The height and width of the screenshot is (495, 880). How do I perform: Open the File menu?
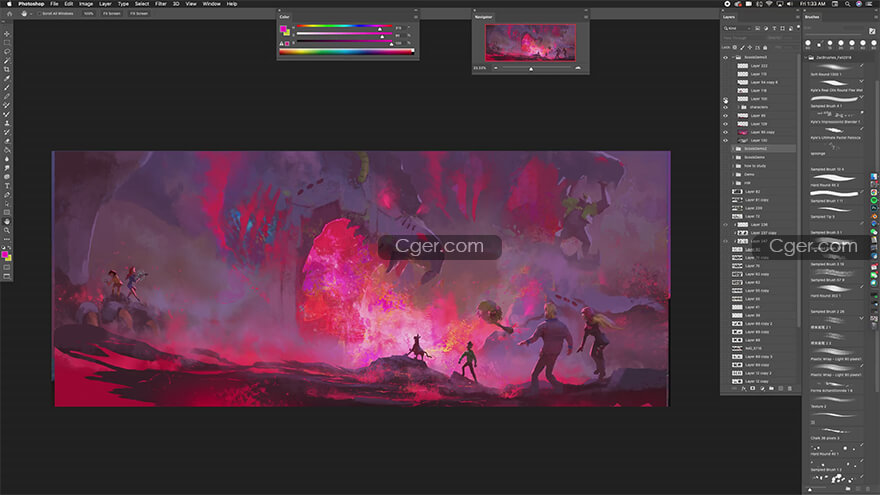[54, 4]
